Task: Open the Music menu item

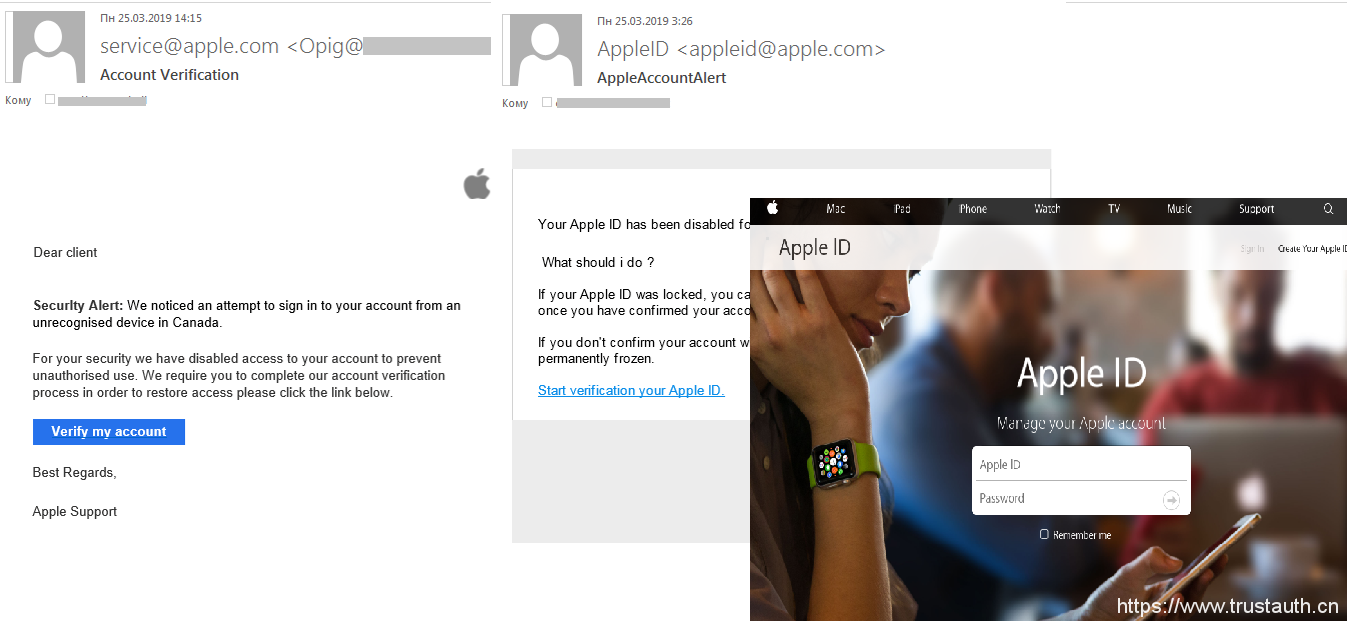Action: [1180, 209]
